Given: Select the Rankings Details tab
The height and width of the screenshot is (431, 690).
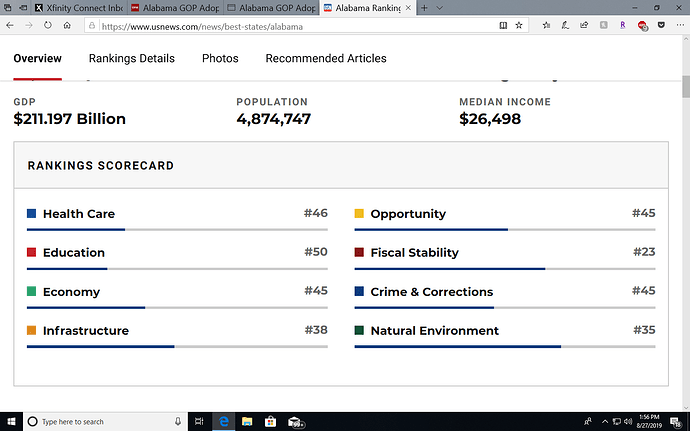Looking at the screenshot, I should click(131, 59).
